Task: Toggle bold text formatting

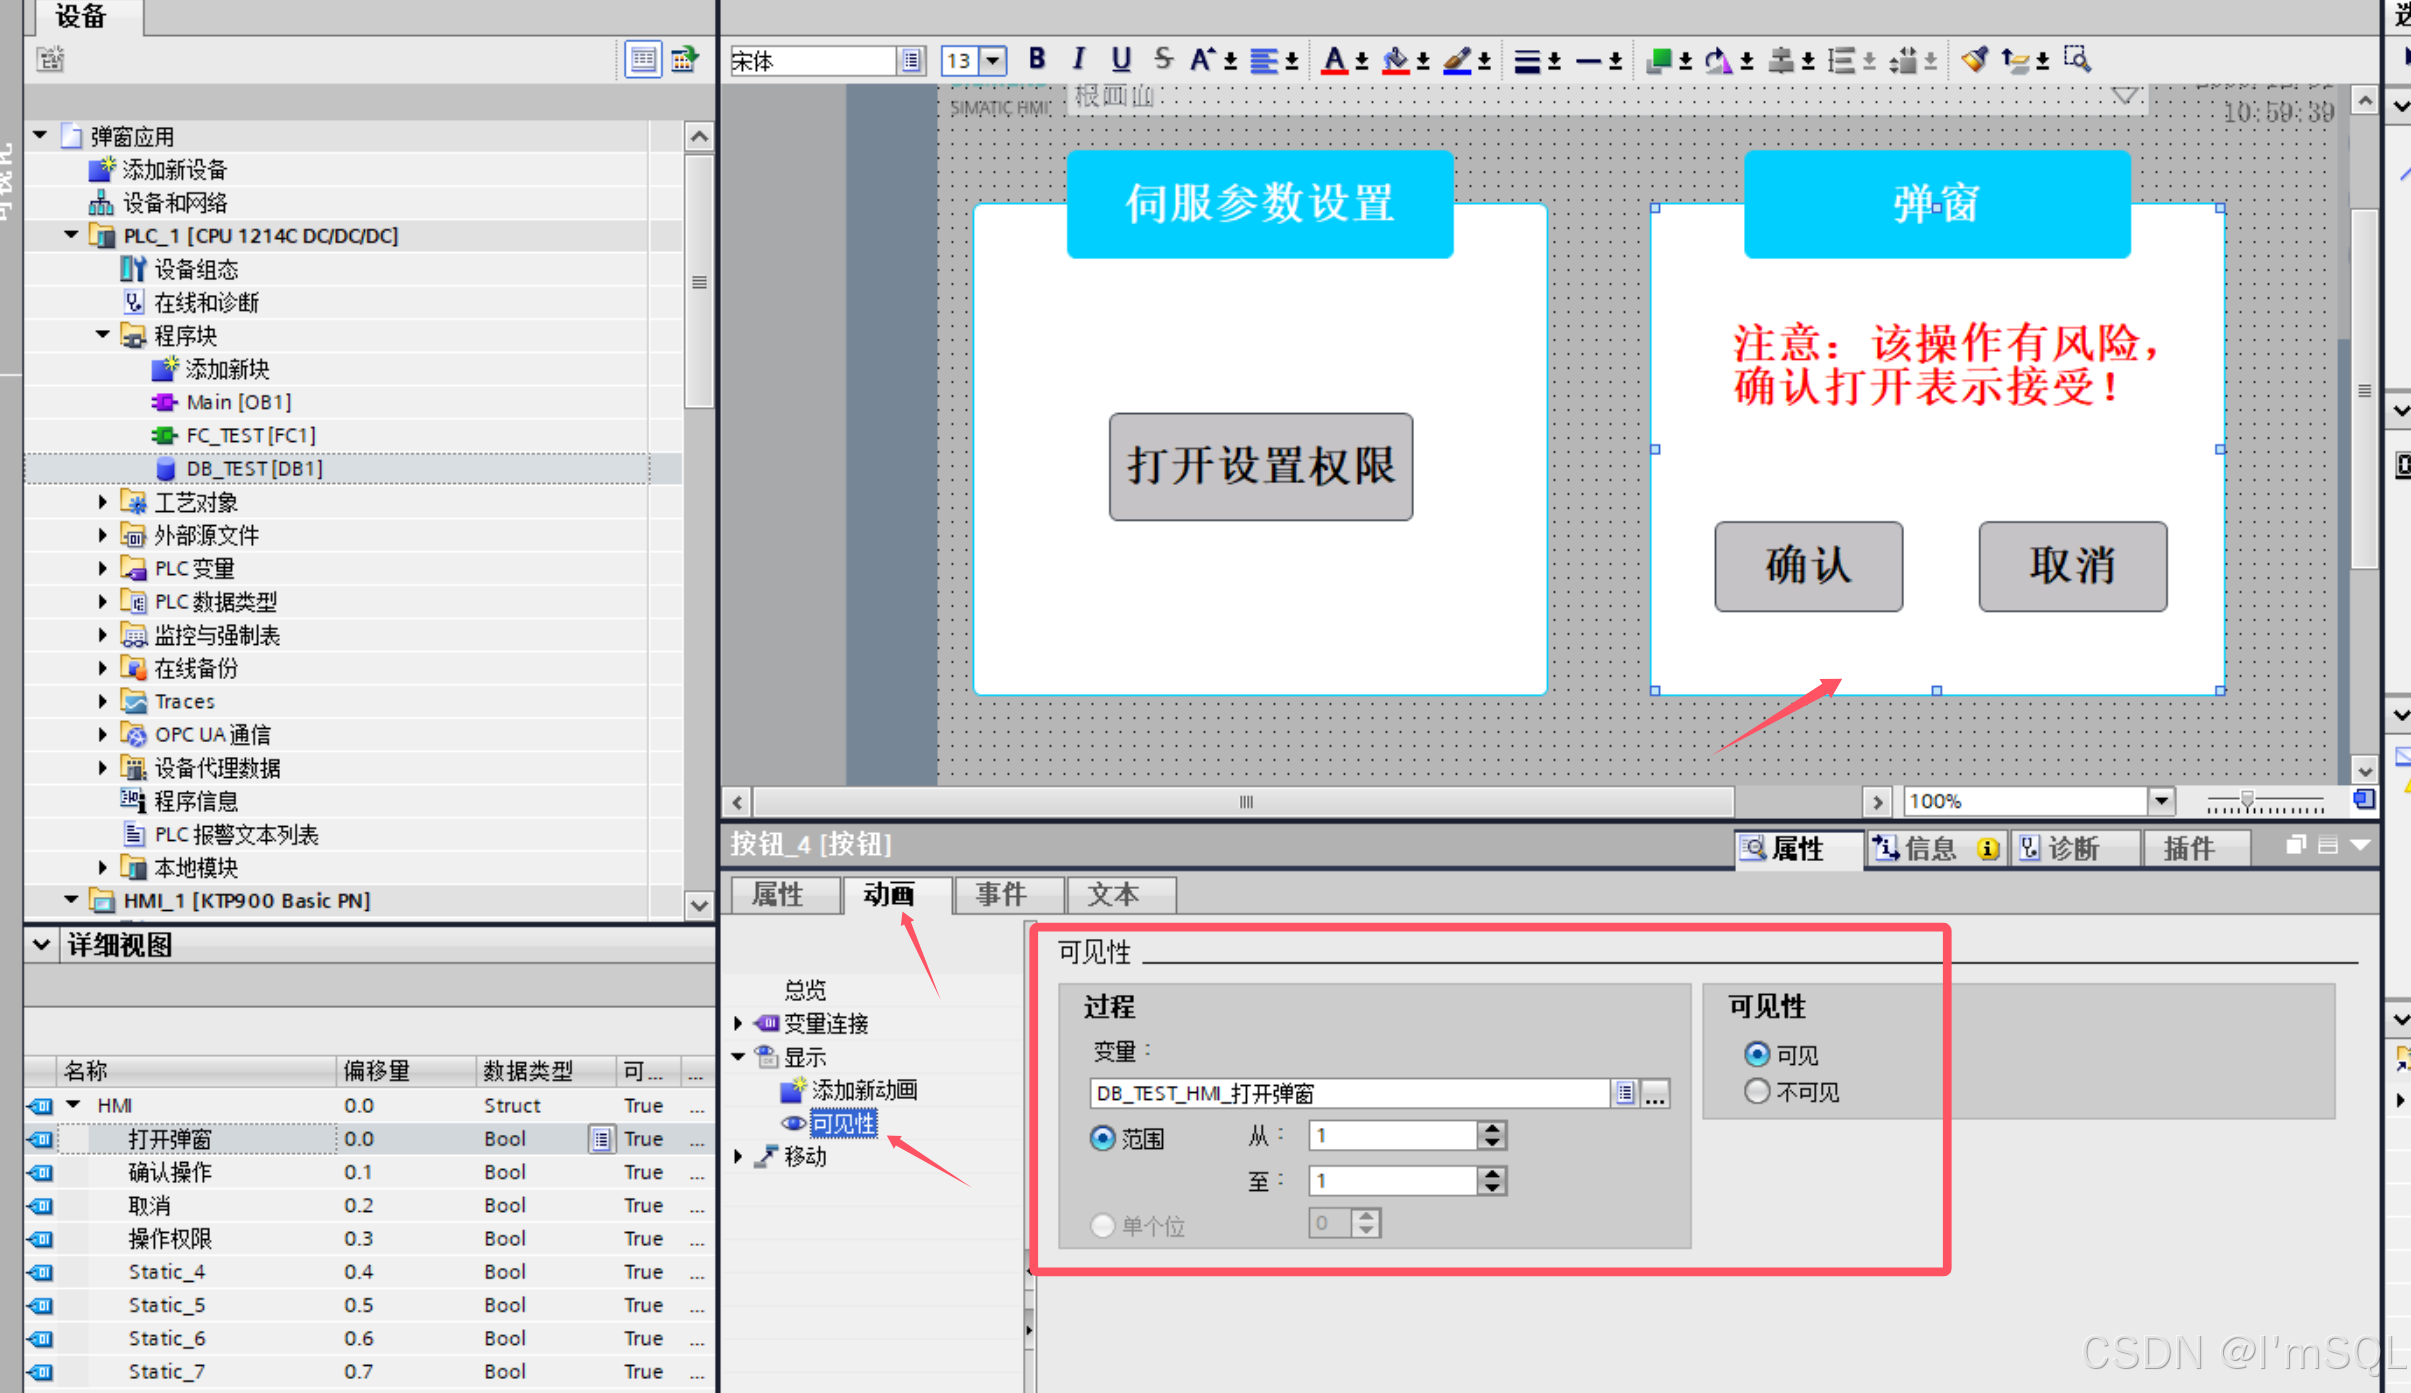Action: click(x=1037, y=60)
